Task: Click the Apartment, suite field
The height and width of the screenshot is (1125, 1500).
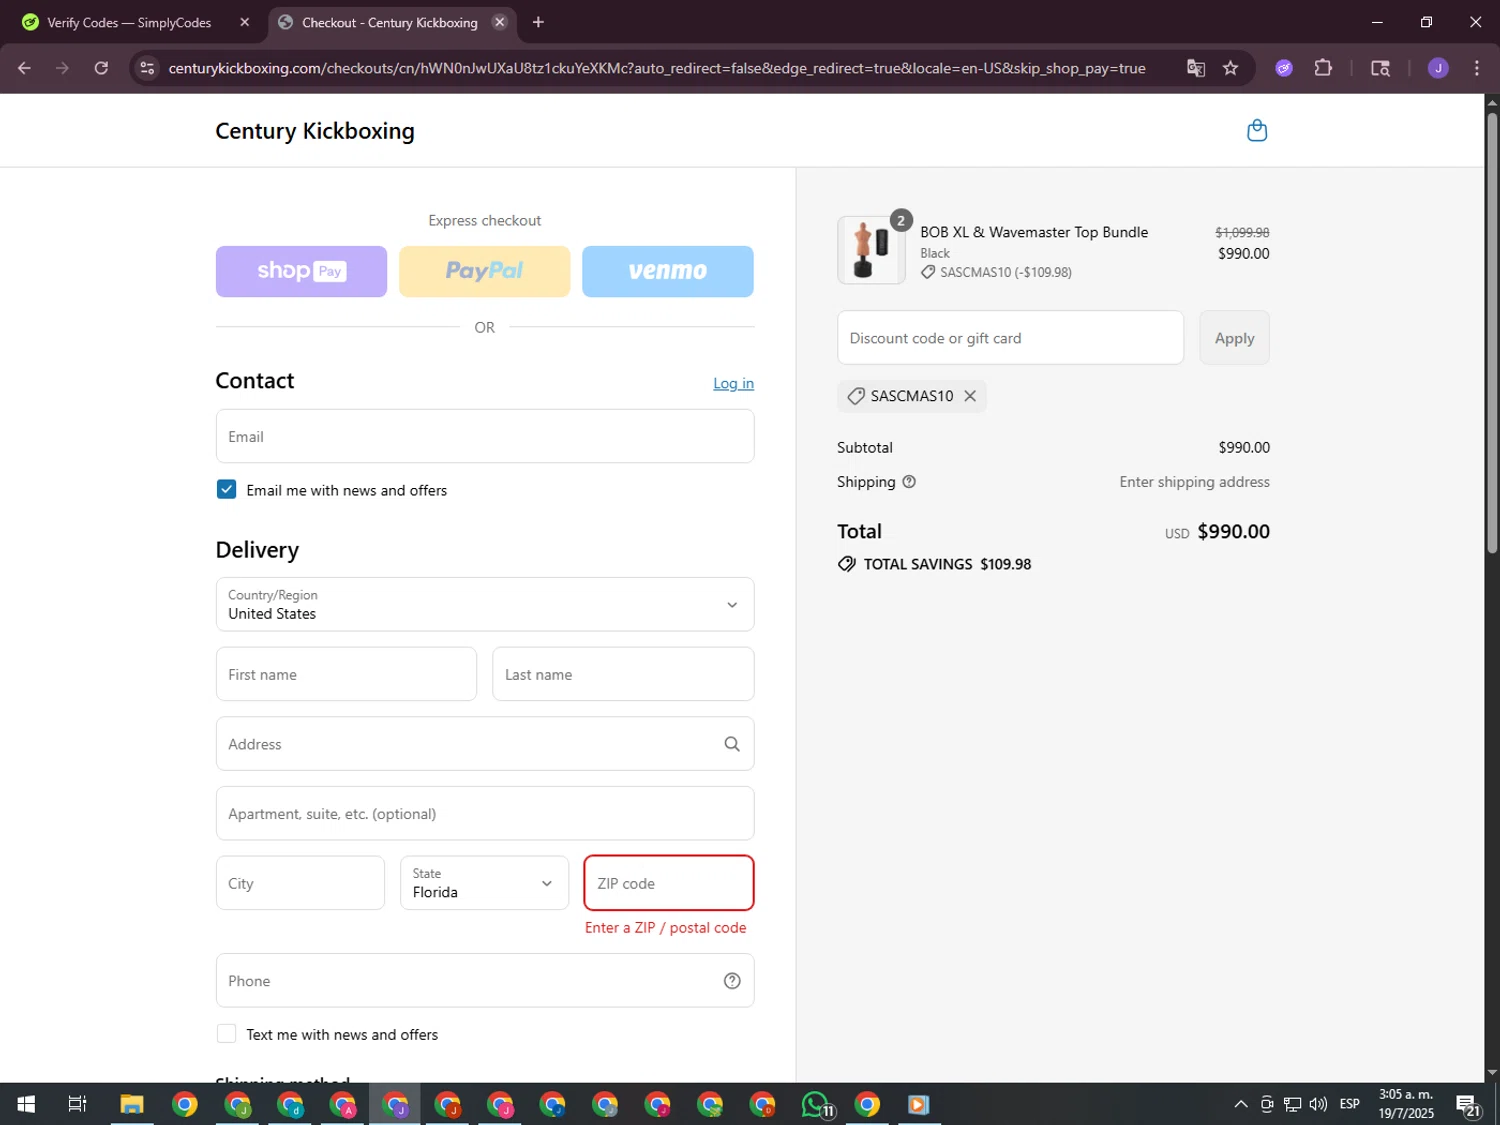Action: [485, 813]
